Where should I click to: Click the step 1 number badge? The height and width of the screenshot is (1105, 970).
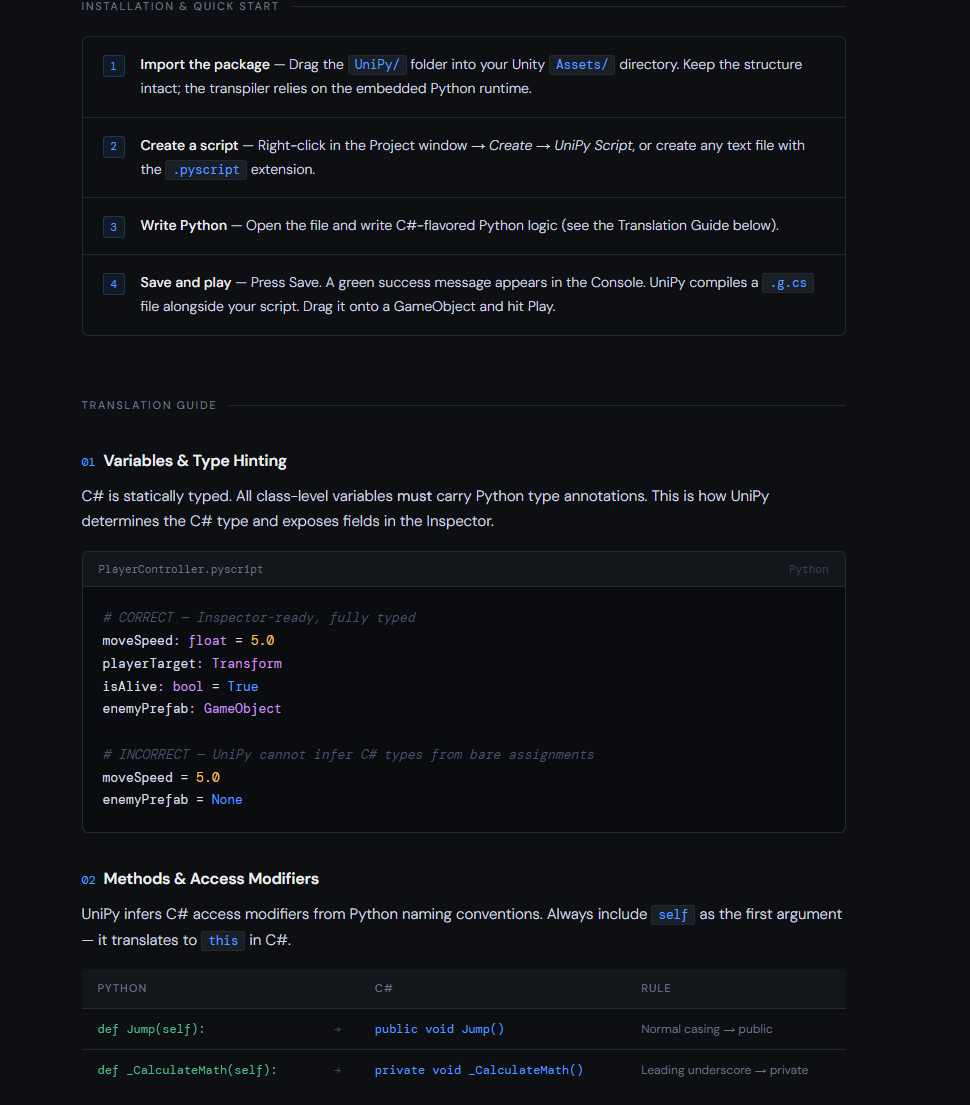tap(113, 66)
